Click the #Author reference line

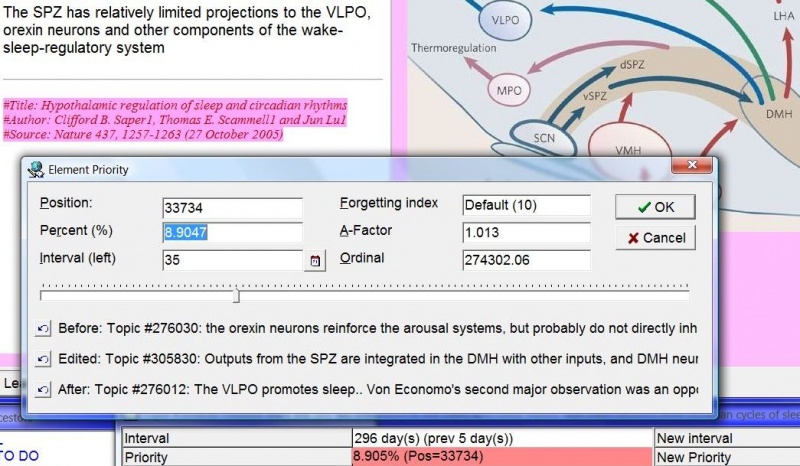click(x=175, y=120)
